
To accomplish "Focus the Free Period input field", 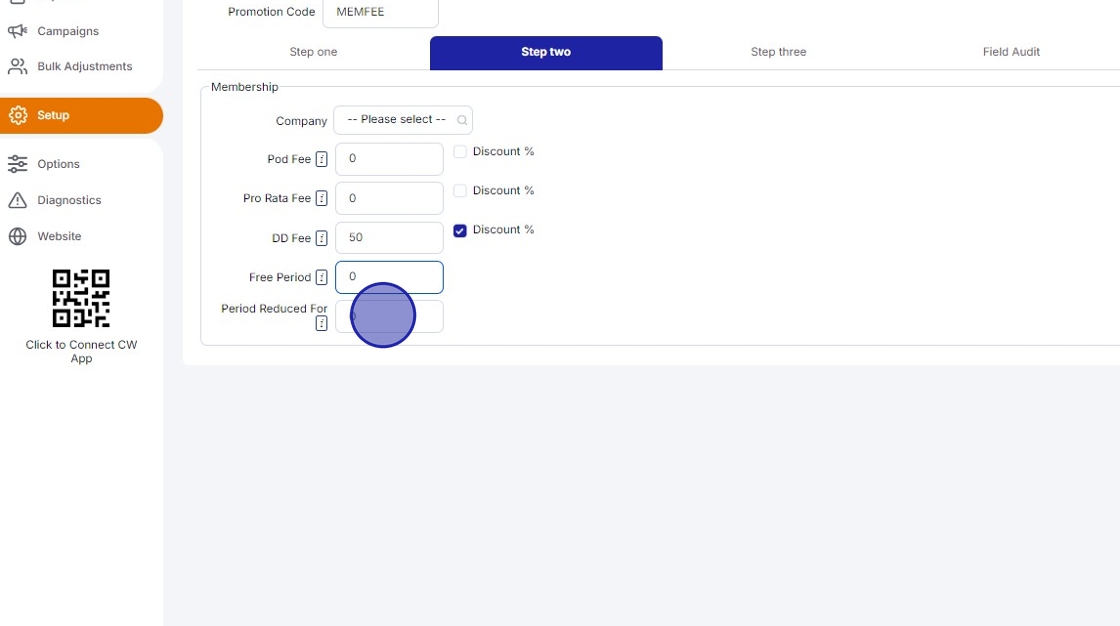I will click(x=389, y=277).
